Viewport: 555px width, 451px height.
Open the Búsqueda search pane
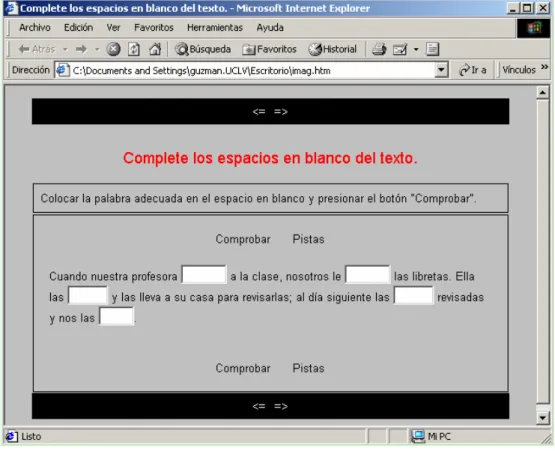pos(202,49)
